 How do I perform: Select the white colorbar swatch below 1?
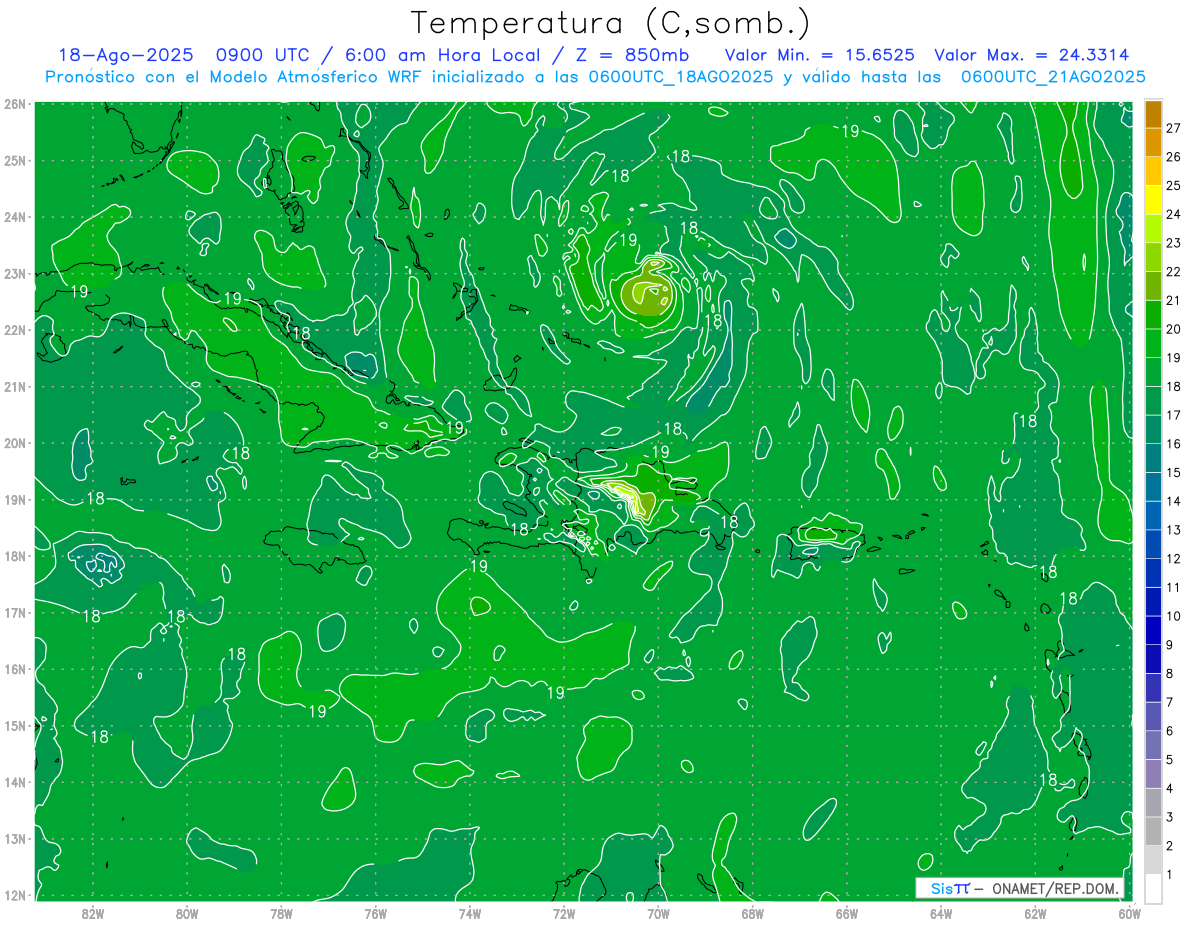1153,888
